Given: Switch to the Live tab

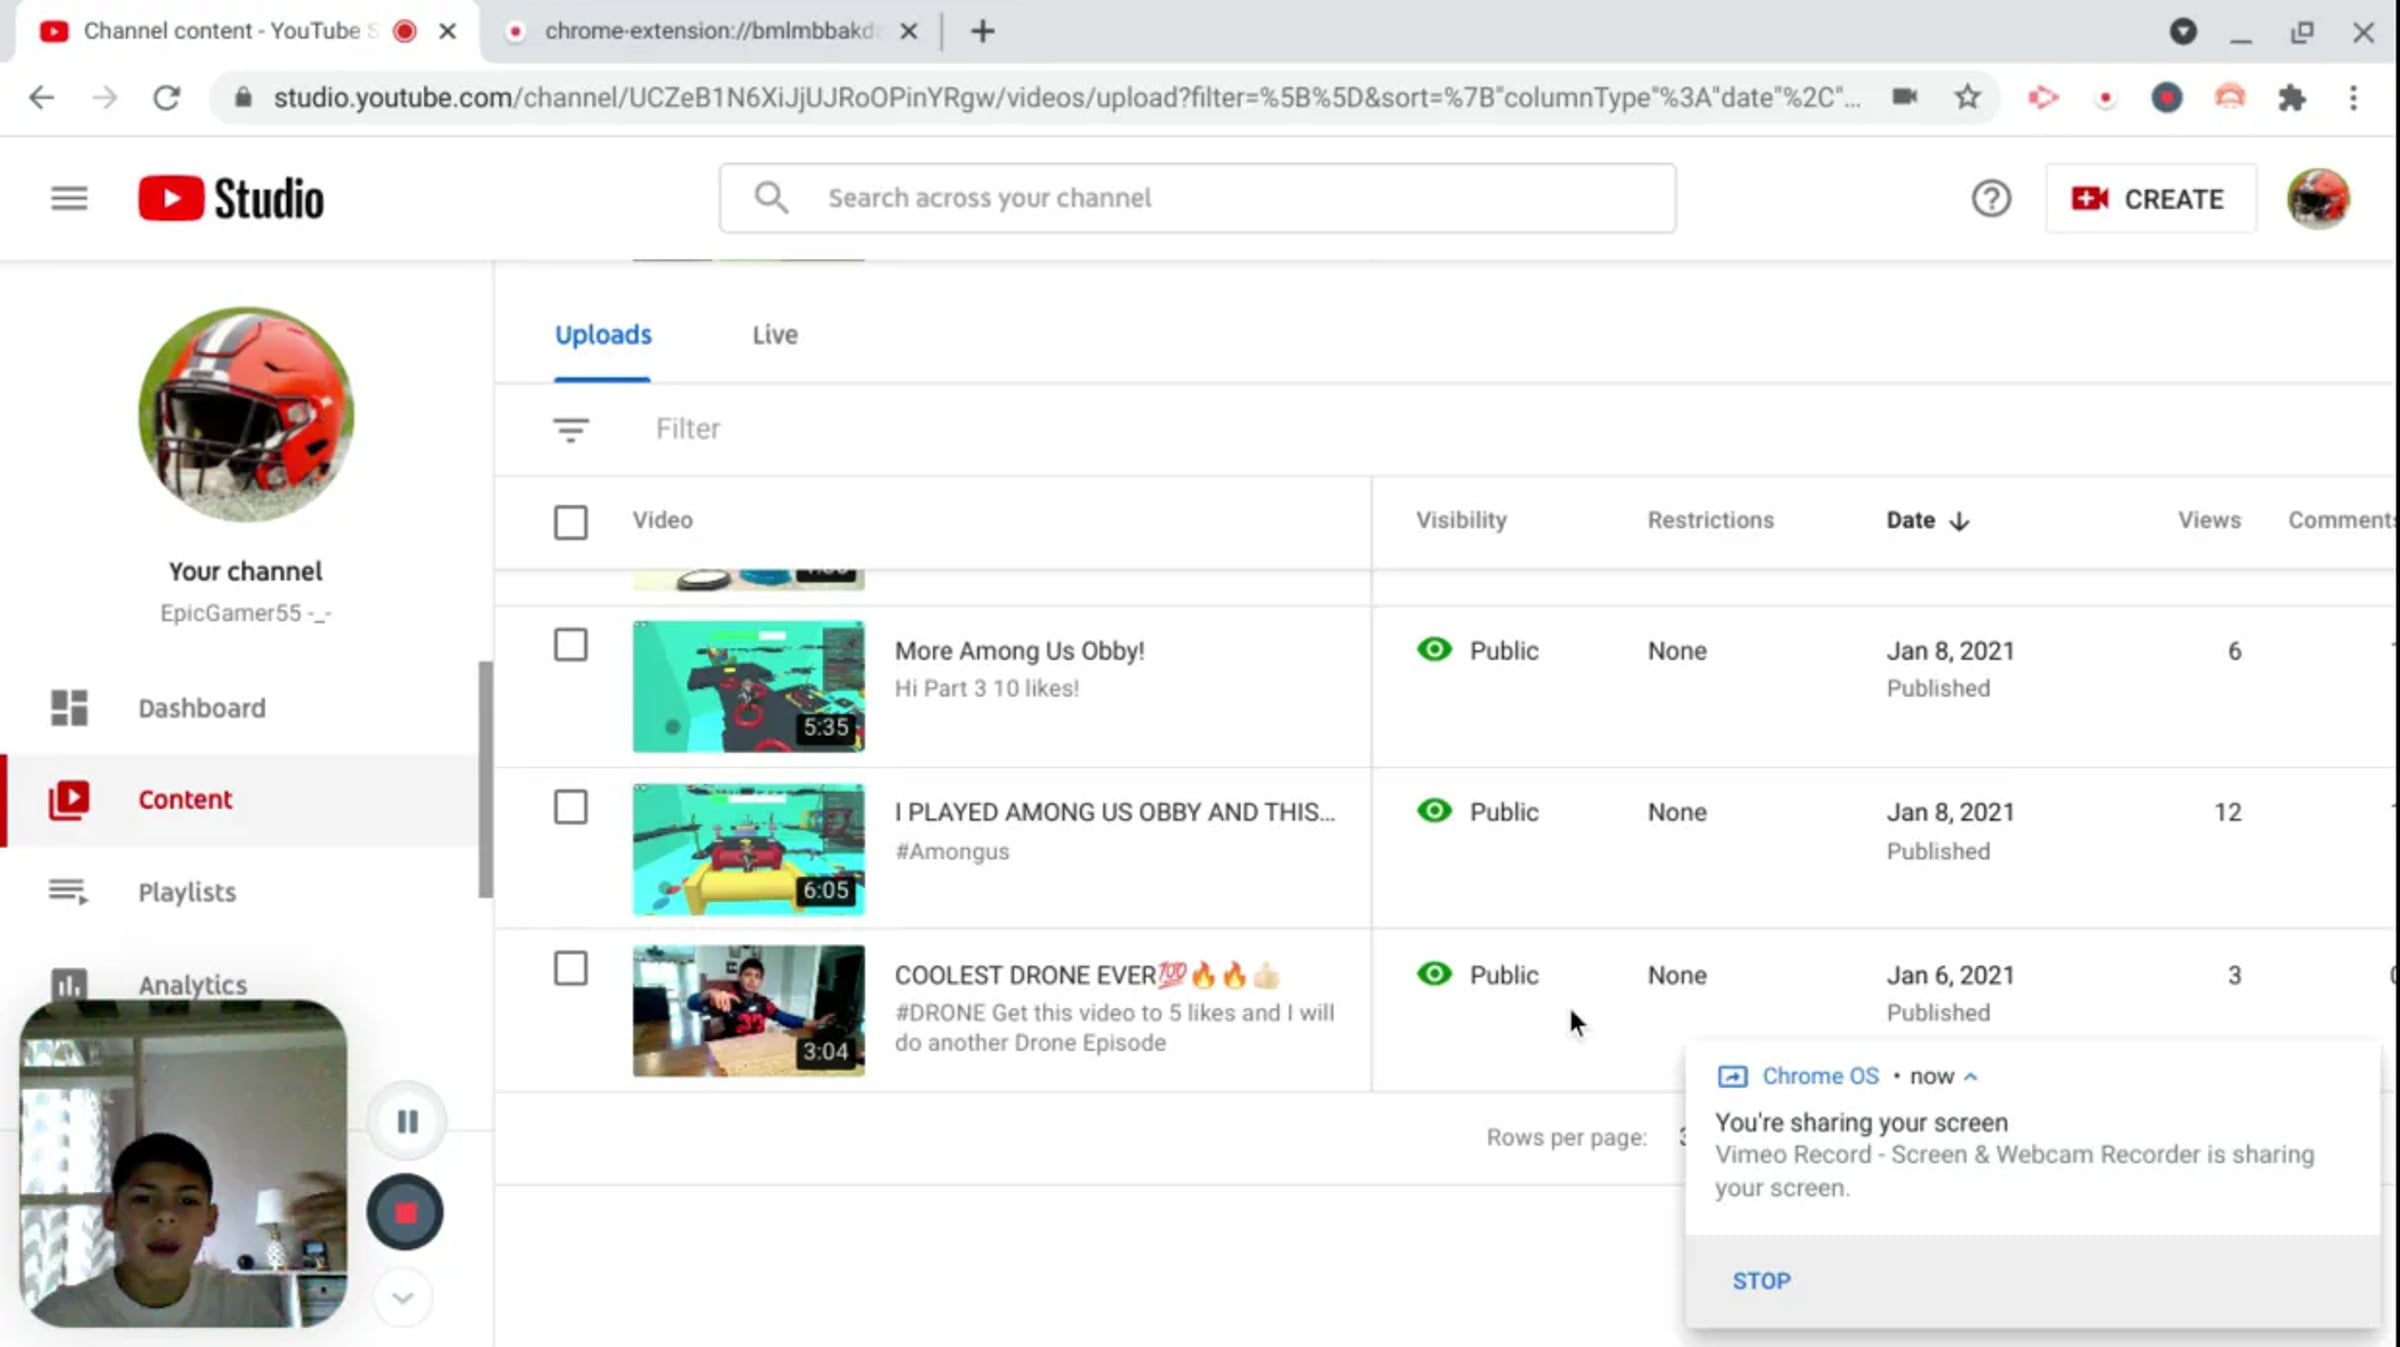Looking at the screenshot, I should pos(775,335).
